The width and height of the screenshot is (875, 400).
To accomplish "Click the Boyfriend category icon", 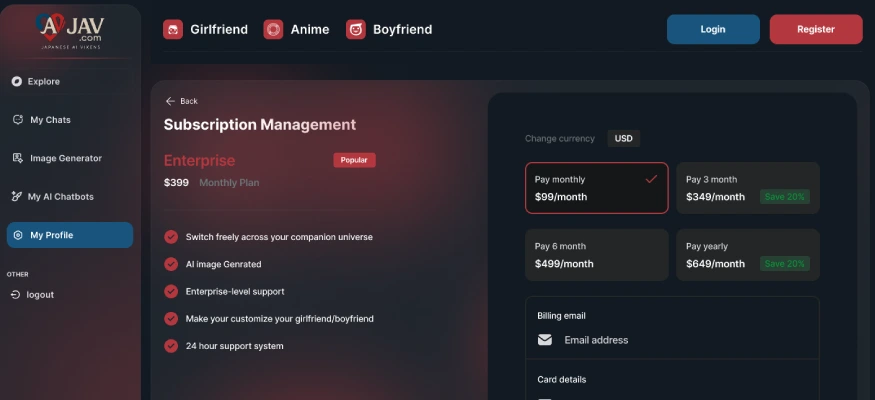I will click(x=356, y=30).
